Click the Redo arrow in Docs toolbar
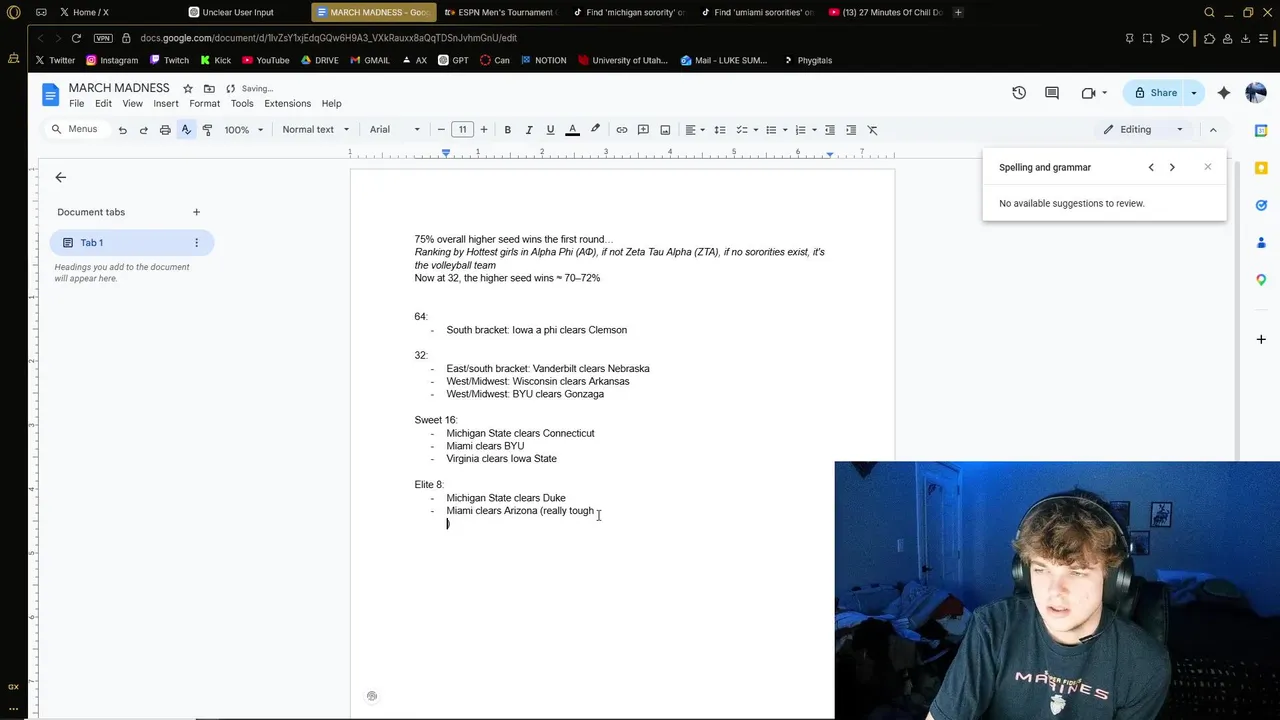The width and height of the screenshot is (1280, 720). point(143,130)
